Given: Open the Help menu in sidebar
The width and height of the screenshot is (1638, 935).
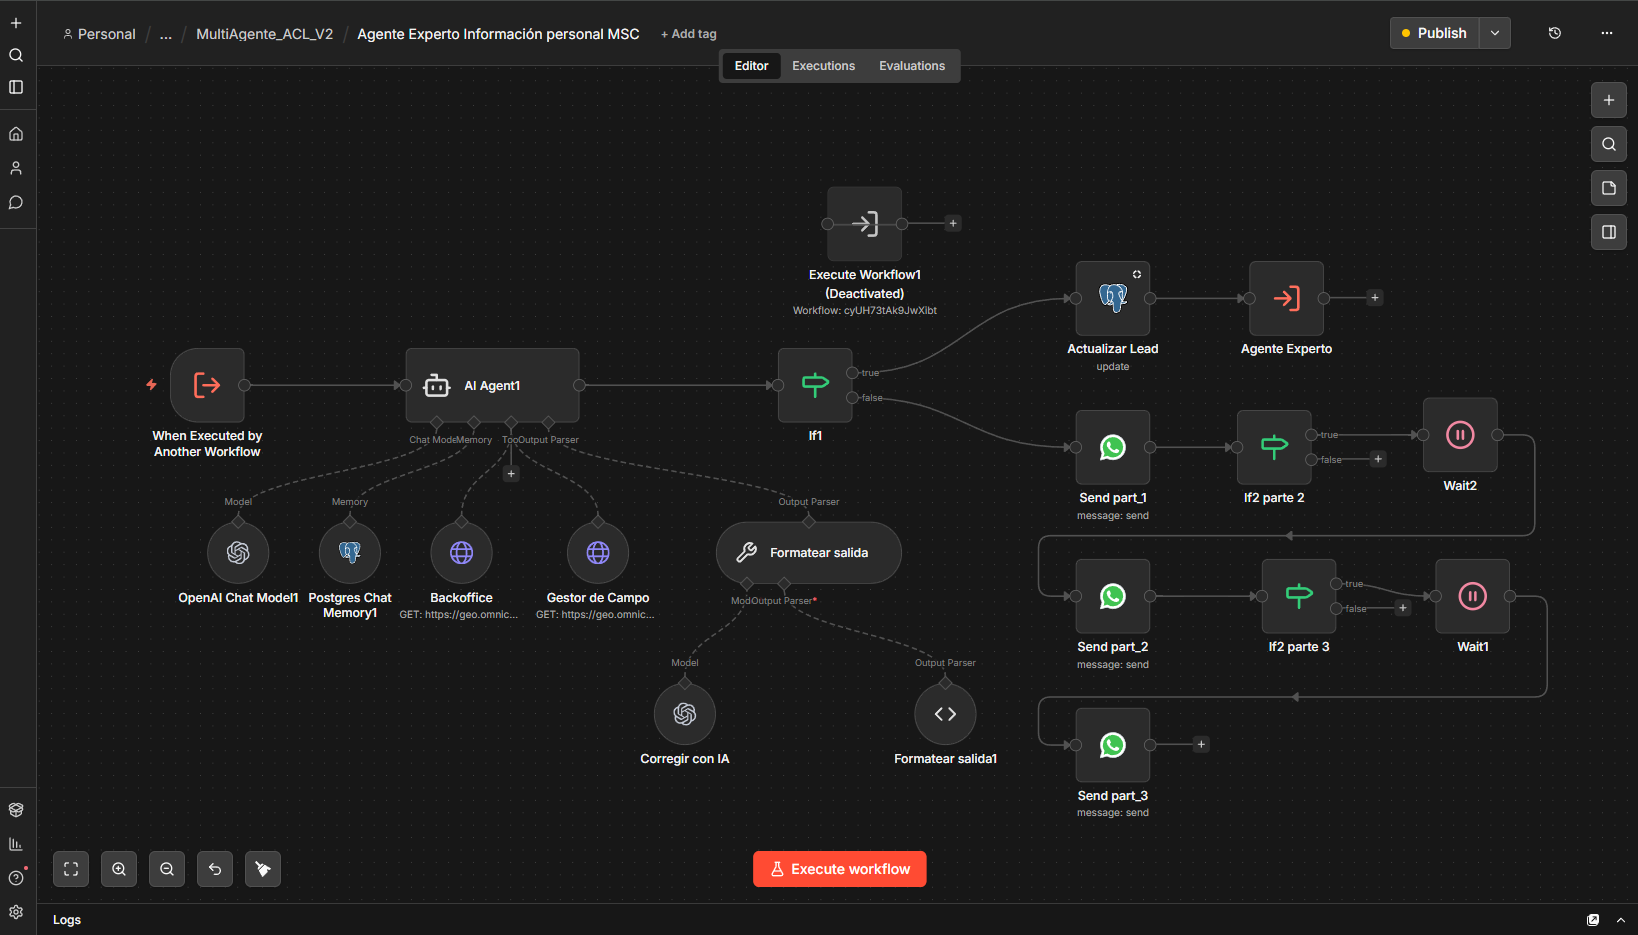Looking at the screenshot, I should click(16, 878).
